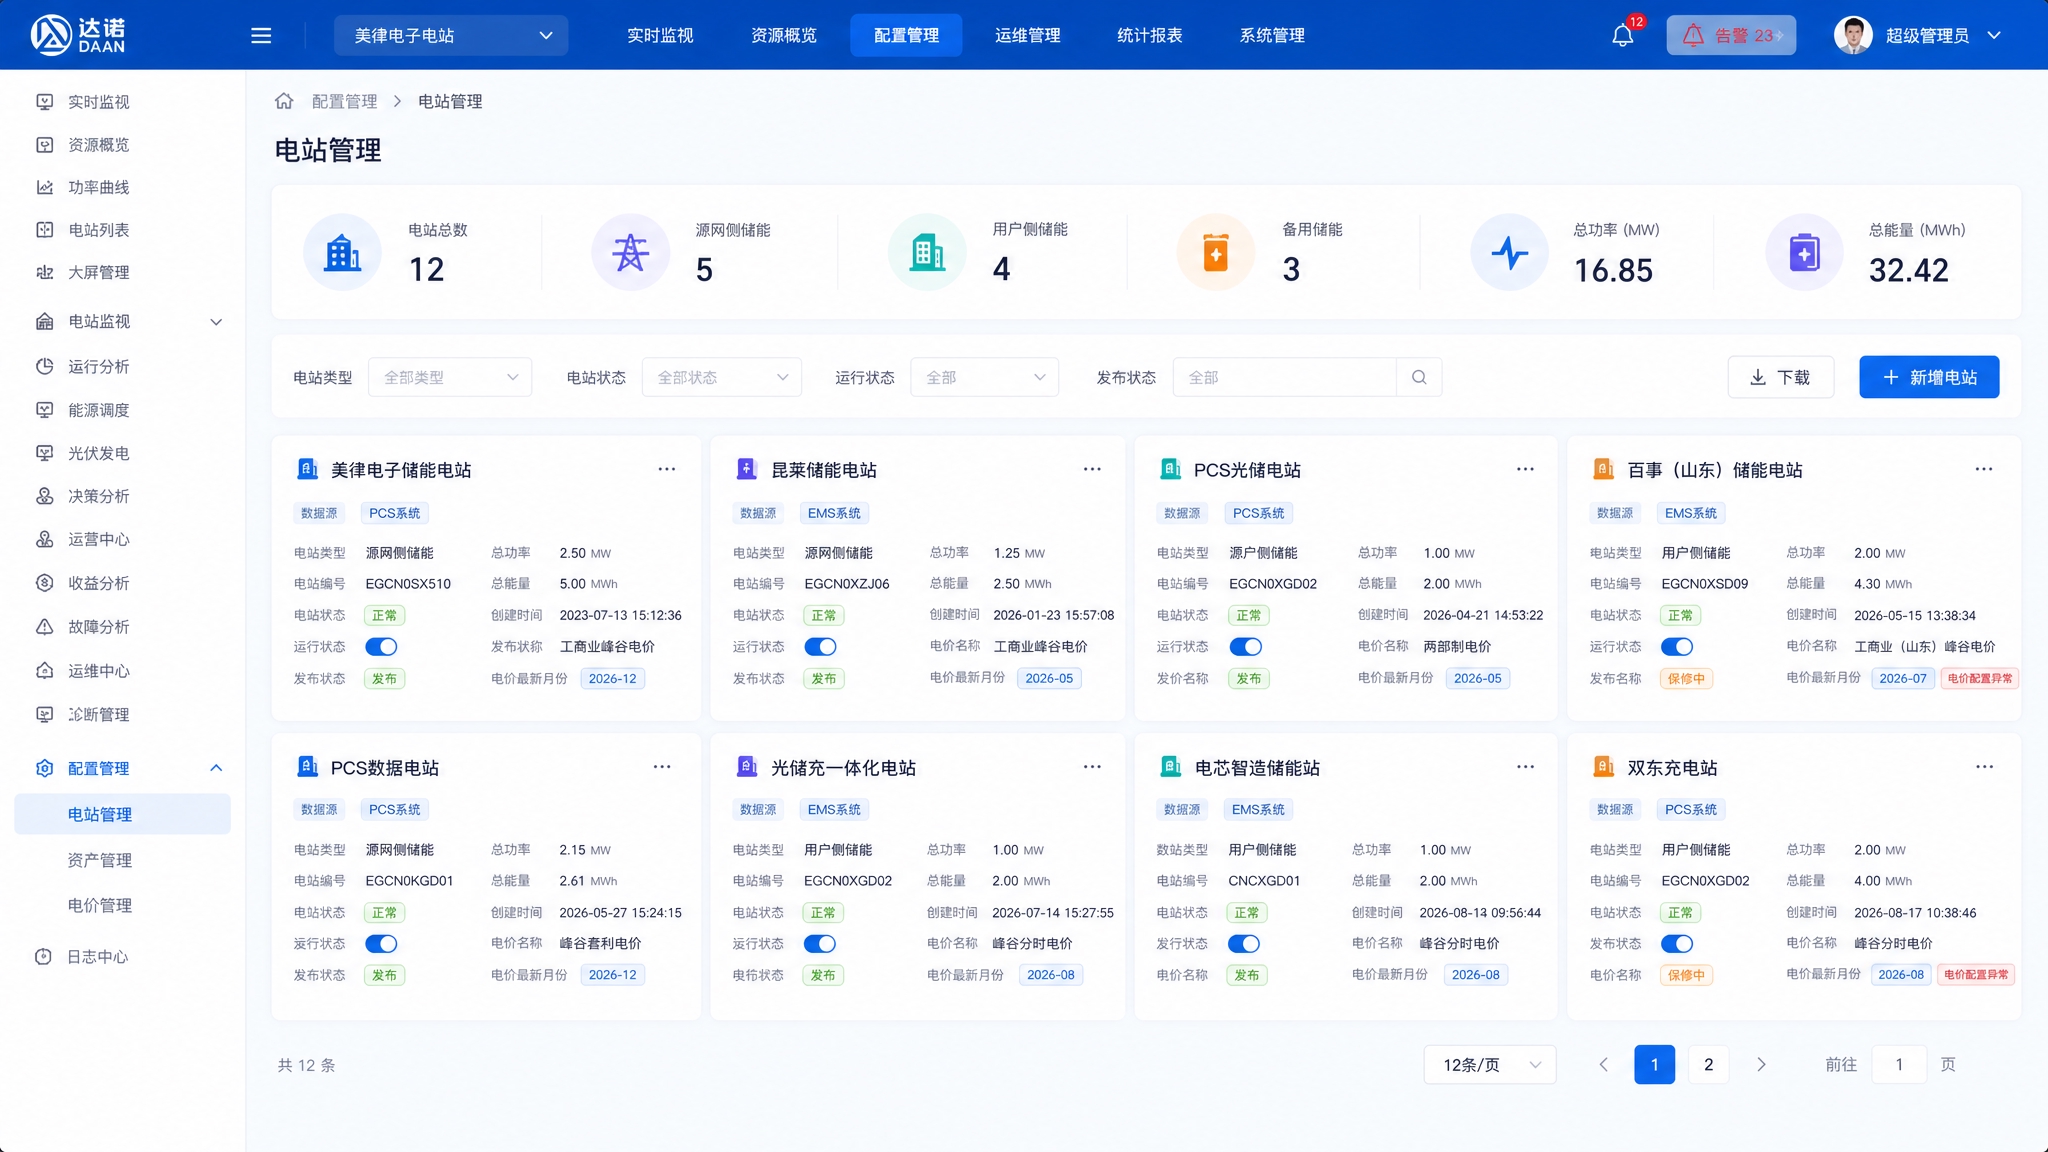Open more options for 美律电子储能电站 card
Image resolution: width=2048 pixels, height=1152 pixels.
point(666,469)
